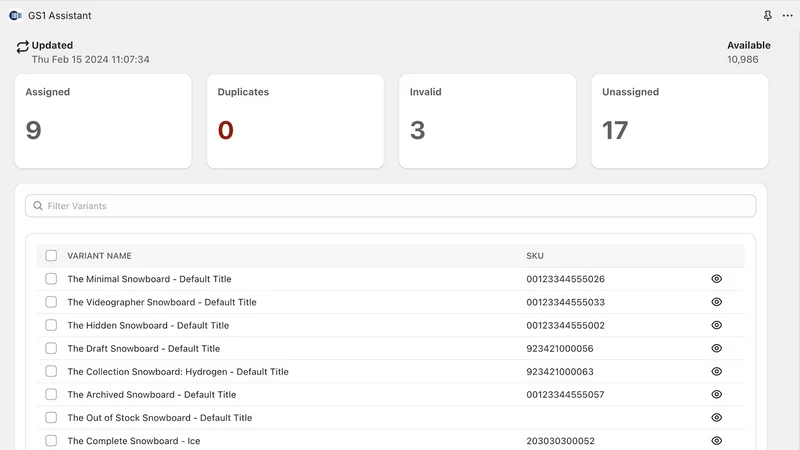Pin the GS1 Assistant app
The height and width of the screenshot is (450, 800).
point(767,16)
